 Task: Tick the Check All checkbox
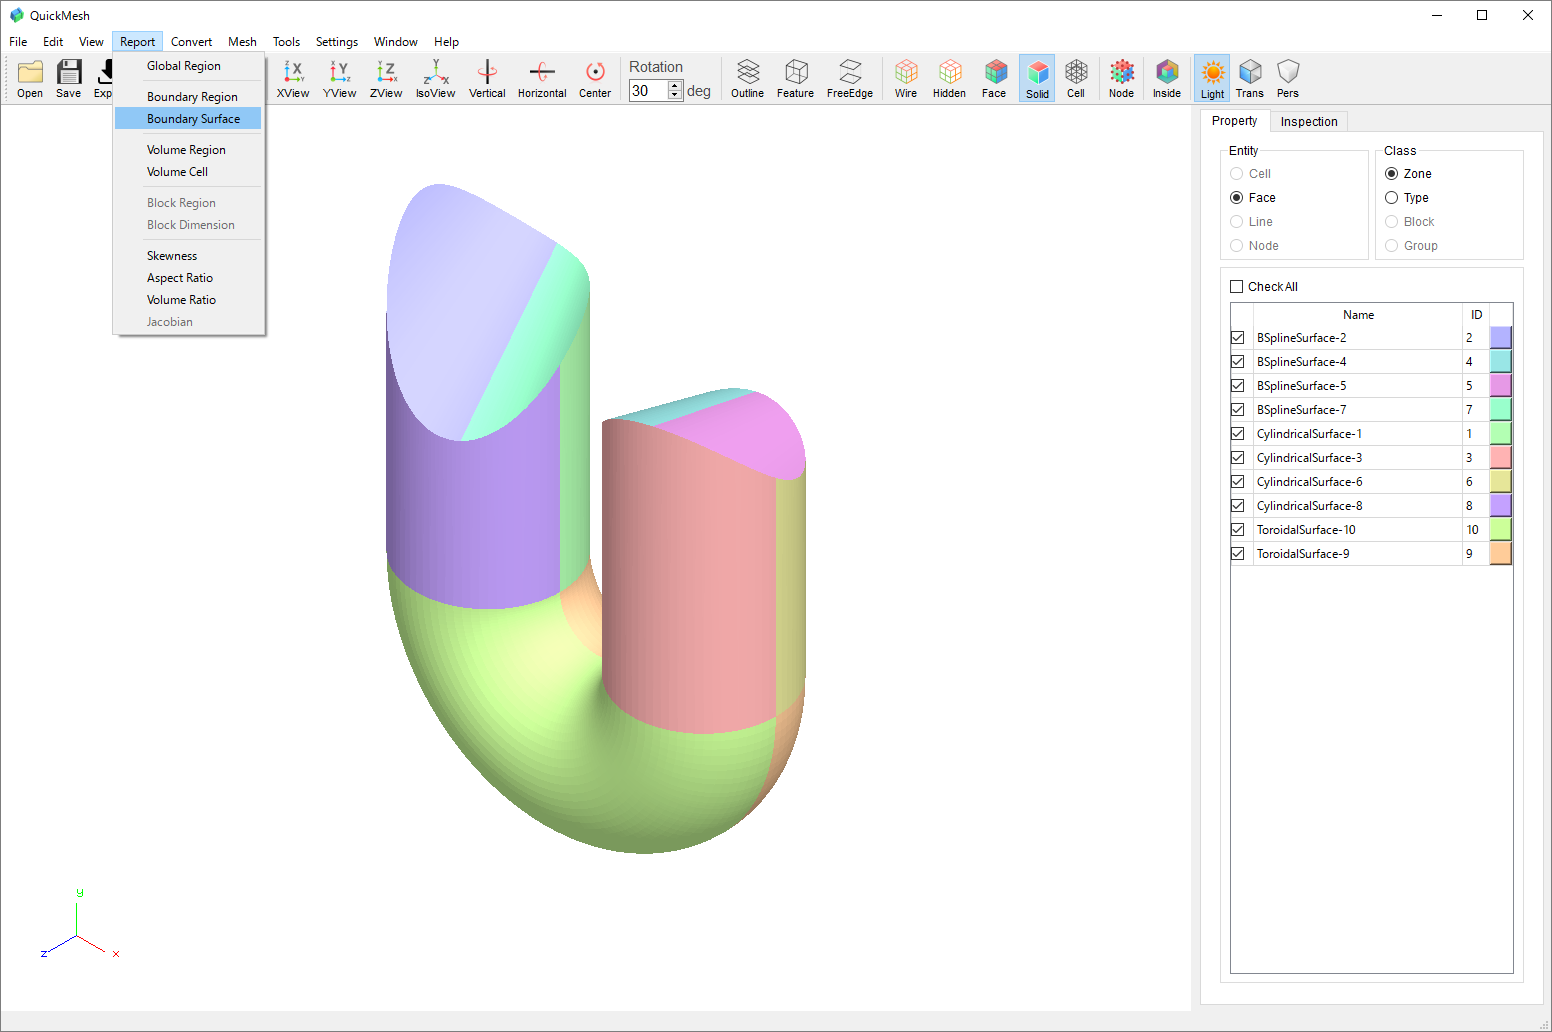(x=1237, y=287)
